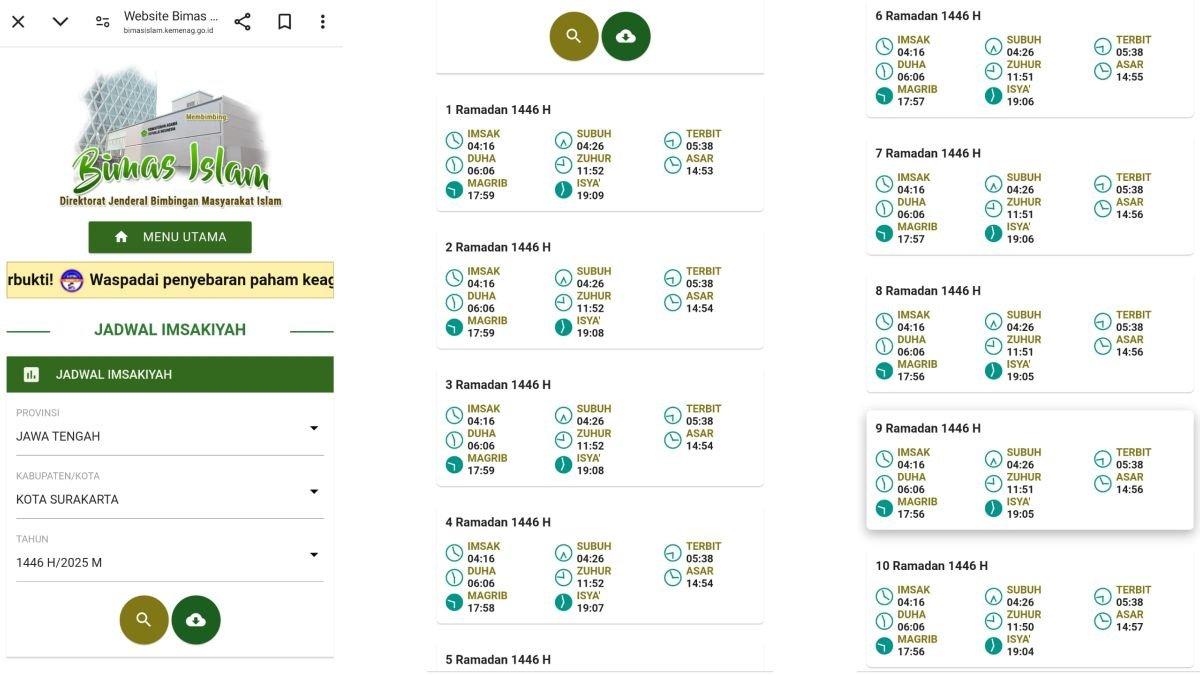Viewport: 1200px width, 675px height.
Task: Open the three-dot overflow menu
Action: point(322,22)
